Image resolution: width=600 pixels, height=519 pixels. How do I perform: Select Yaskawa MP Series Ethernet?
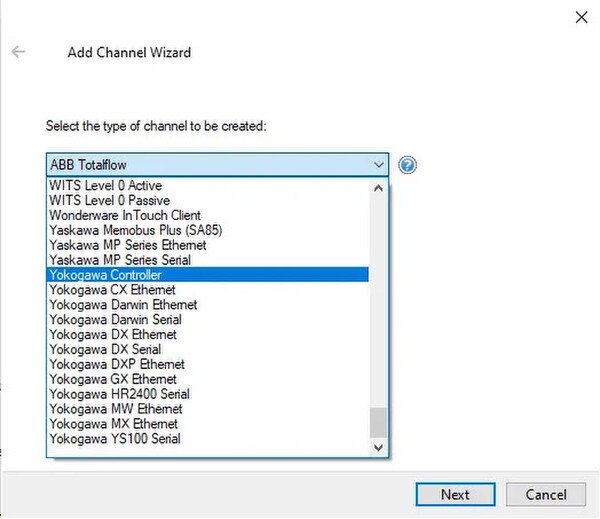(x=208, y=245)
